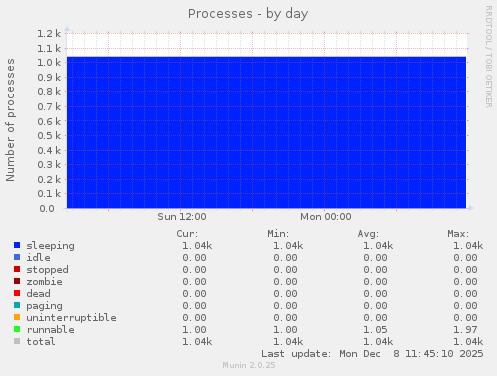Click the 'dead' legend label

[x=38, y=293]
